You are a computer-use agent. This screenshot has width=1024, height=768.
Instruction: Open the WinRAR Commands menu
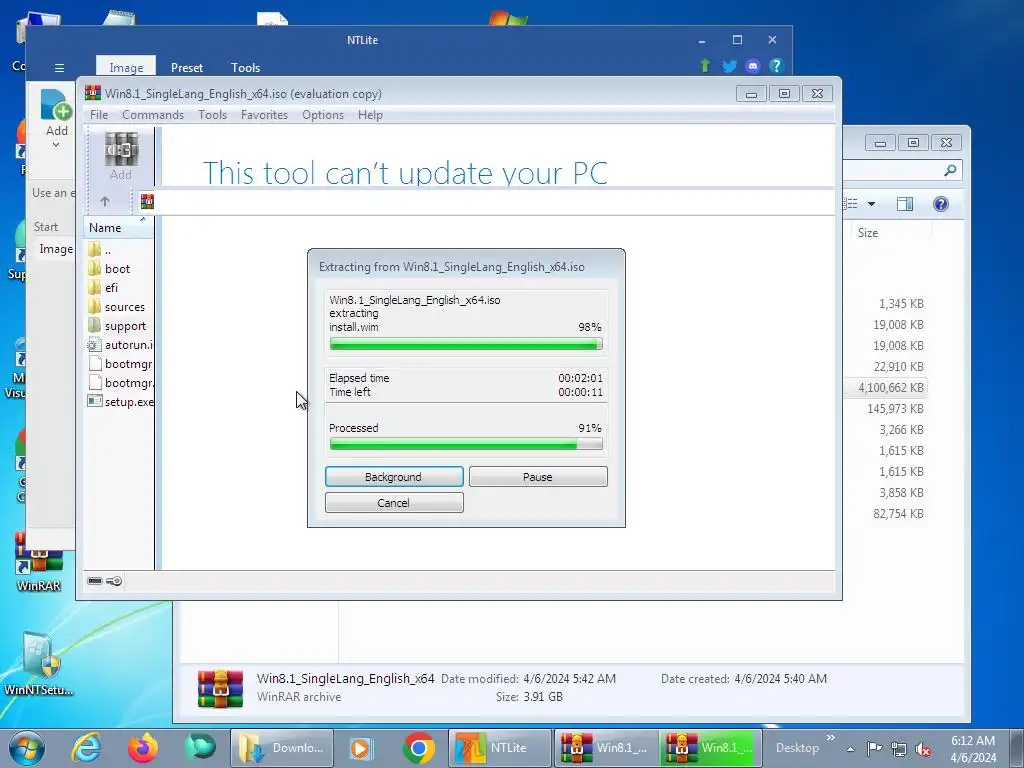click(x=153, y=115)
